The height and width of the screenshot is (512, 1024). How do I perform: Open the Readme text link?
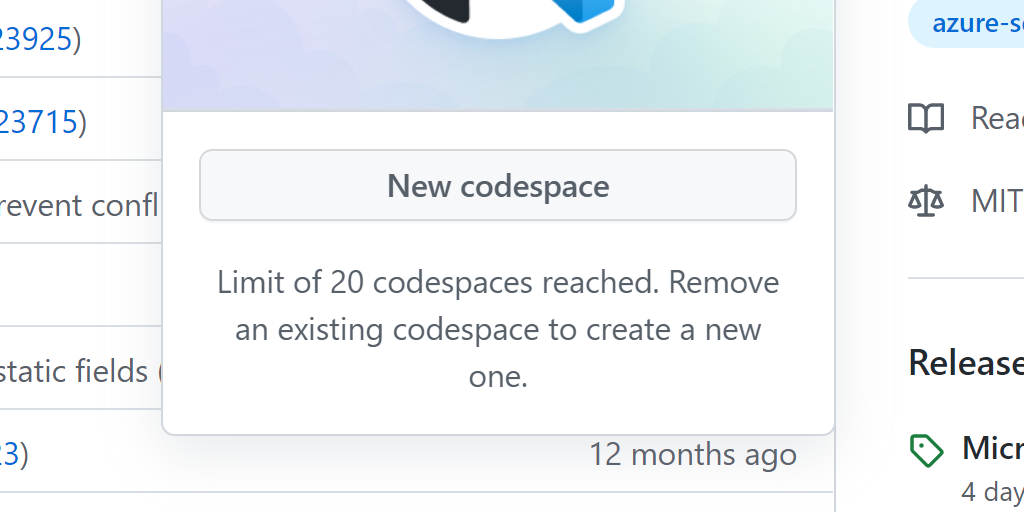(x=997, y=119)
